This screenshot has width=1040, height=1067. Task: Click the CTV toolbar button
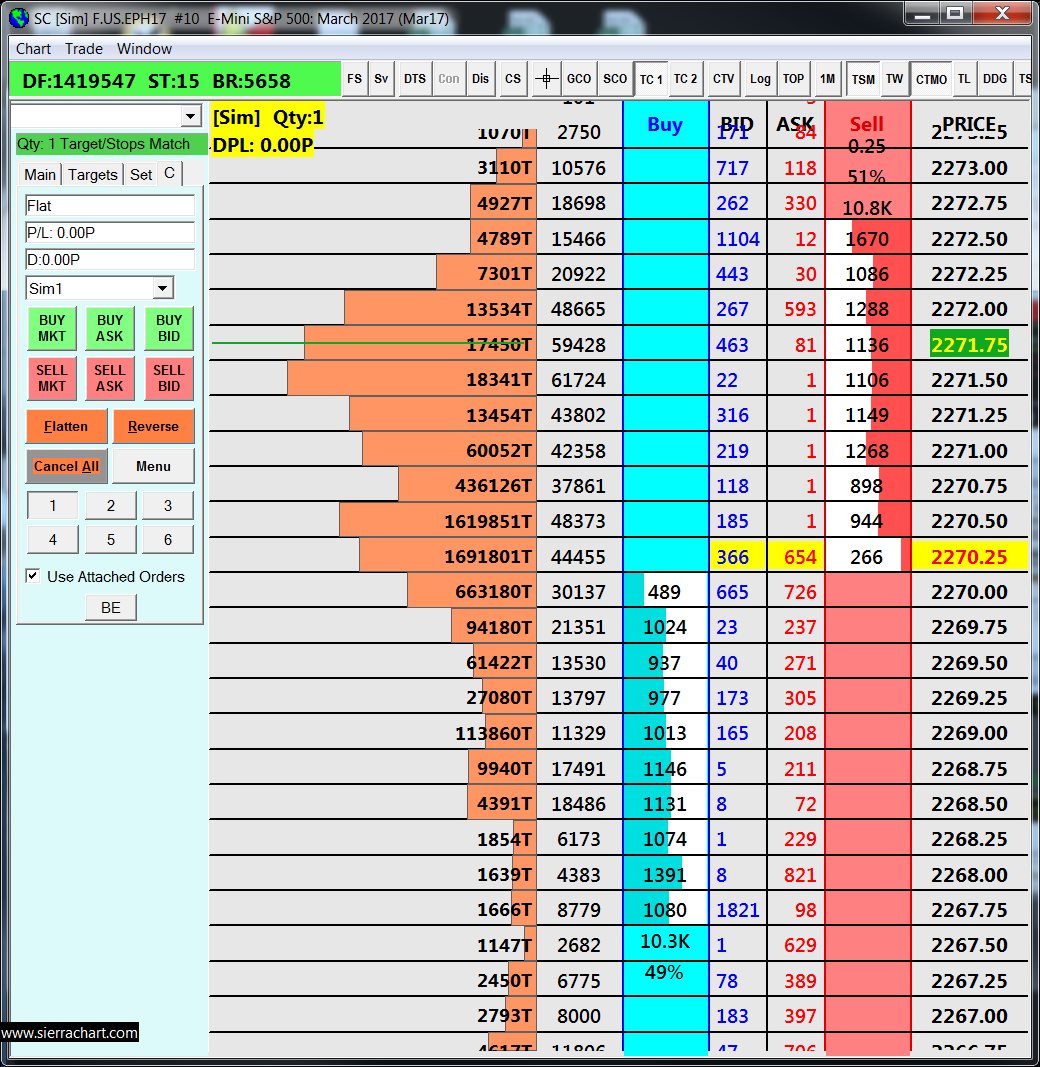pyautogui.click(x=724, y=79)
